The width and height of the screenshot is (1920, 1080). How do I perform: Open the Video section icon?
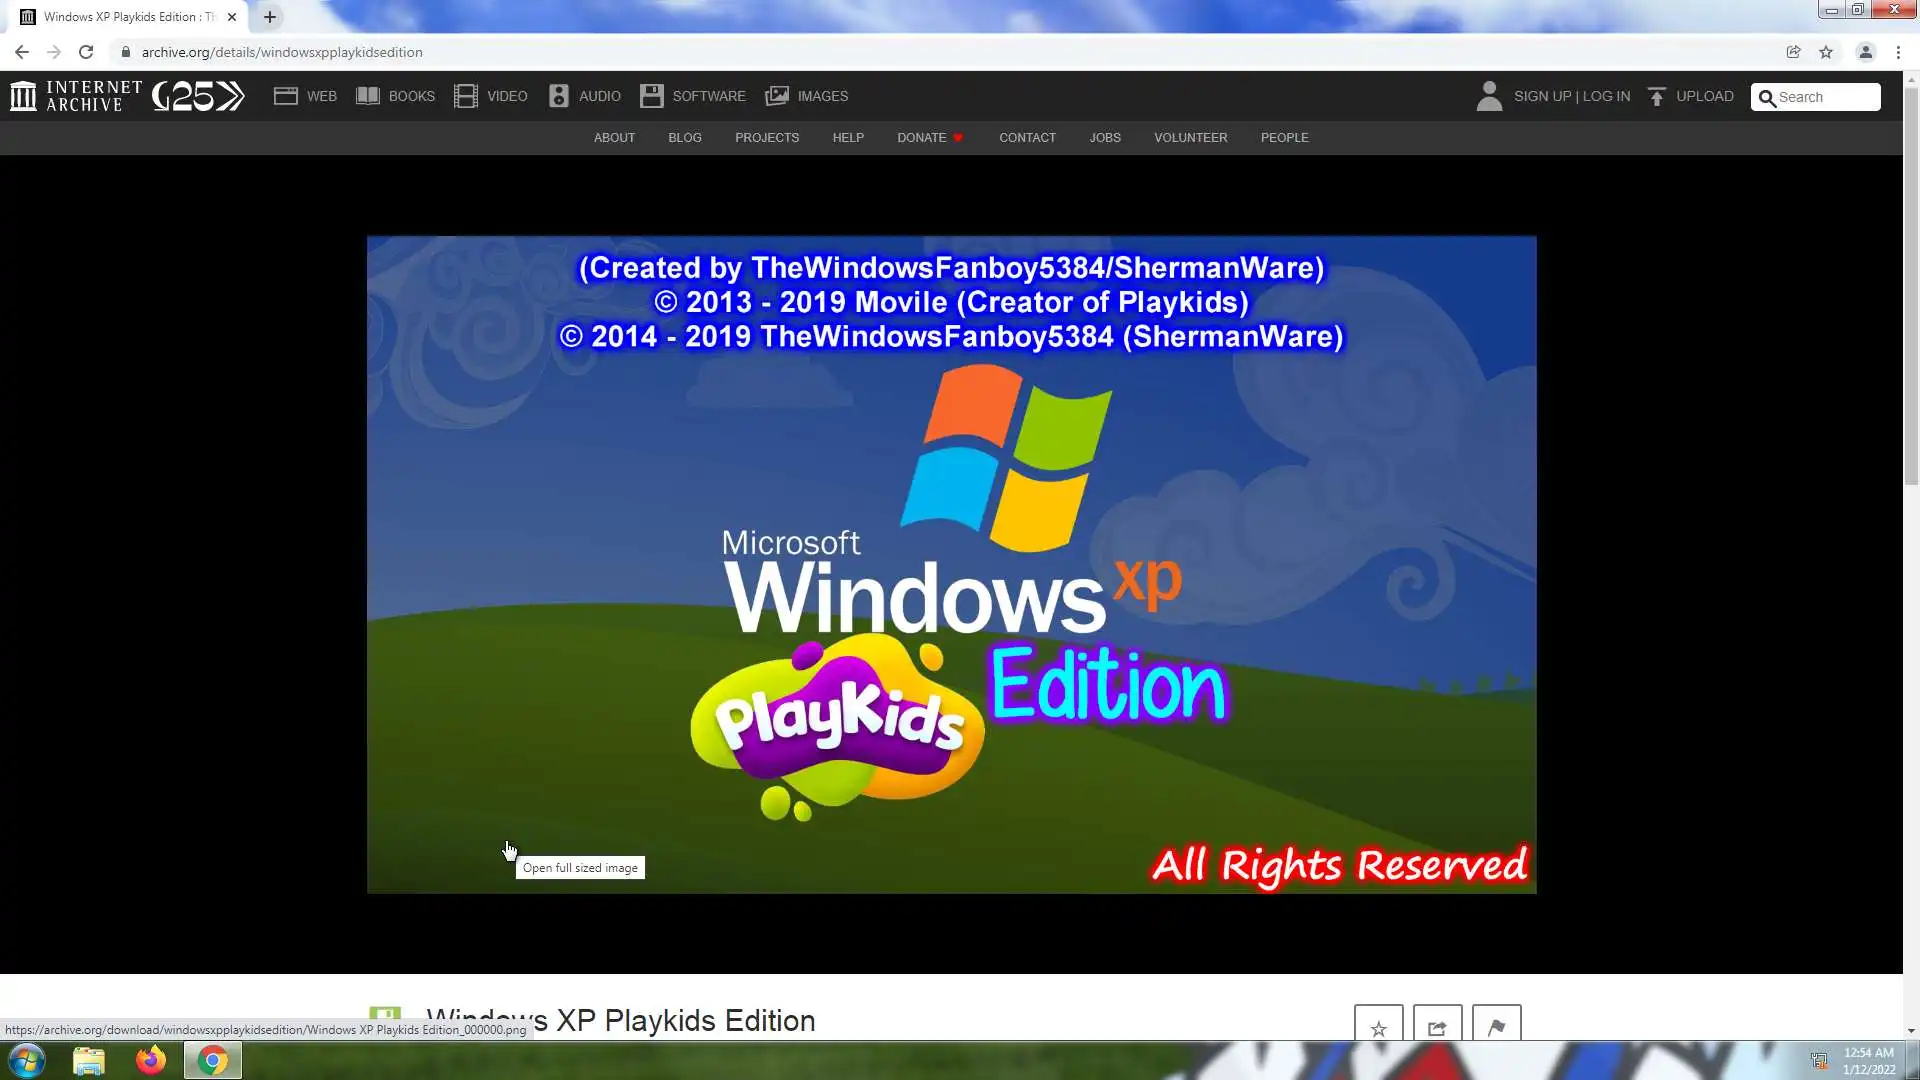coord(466,96)
